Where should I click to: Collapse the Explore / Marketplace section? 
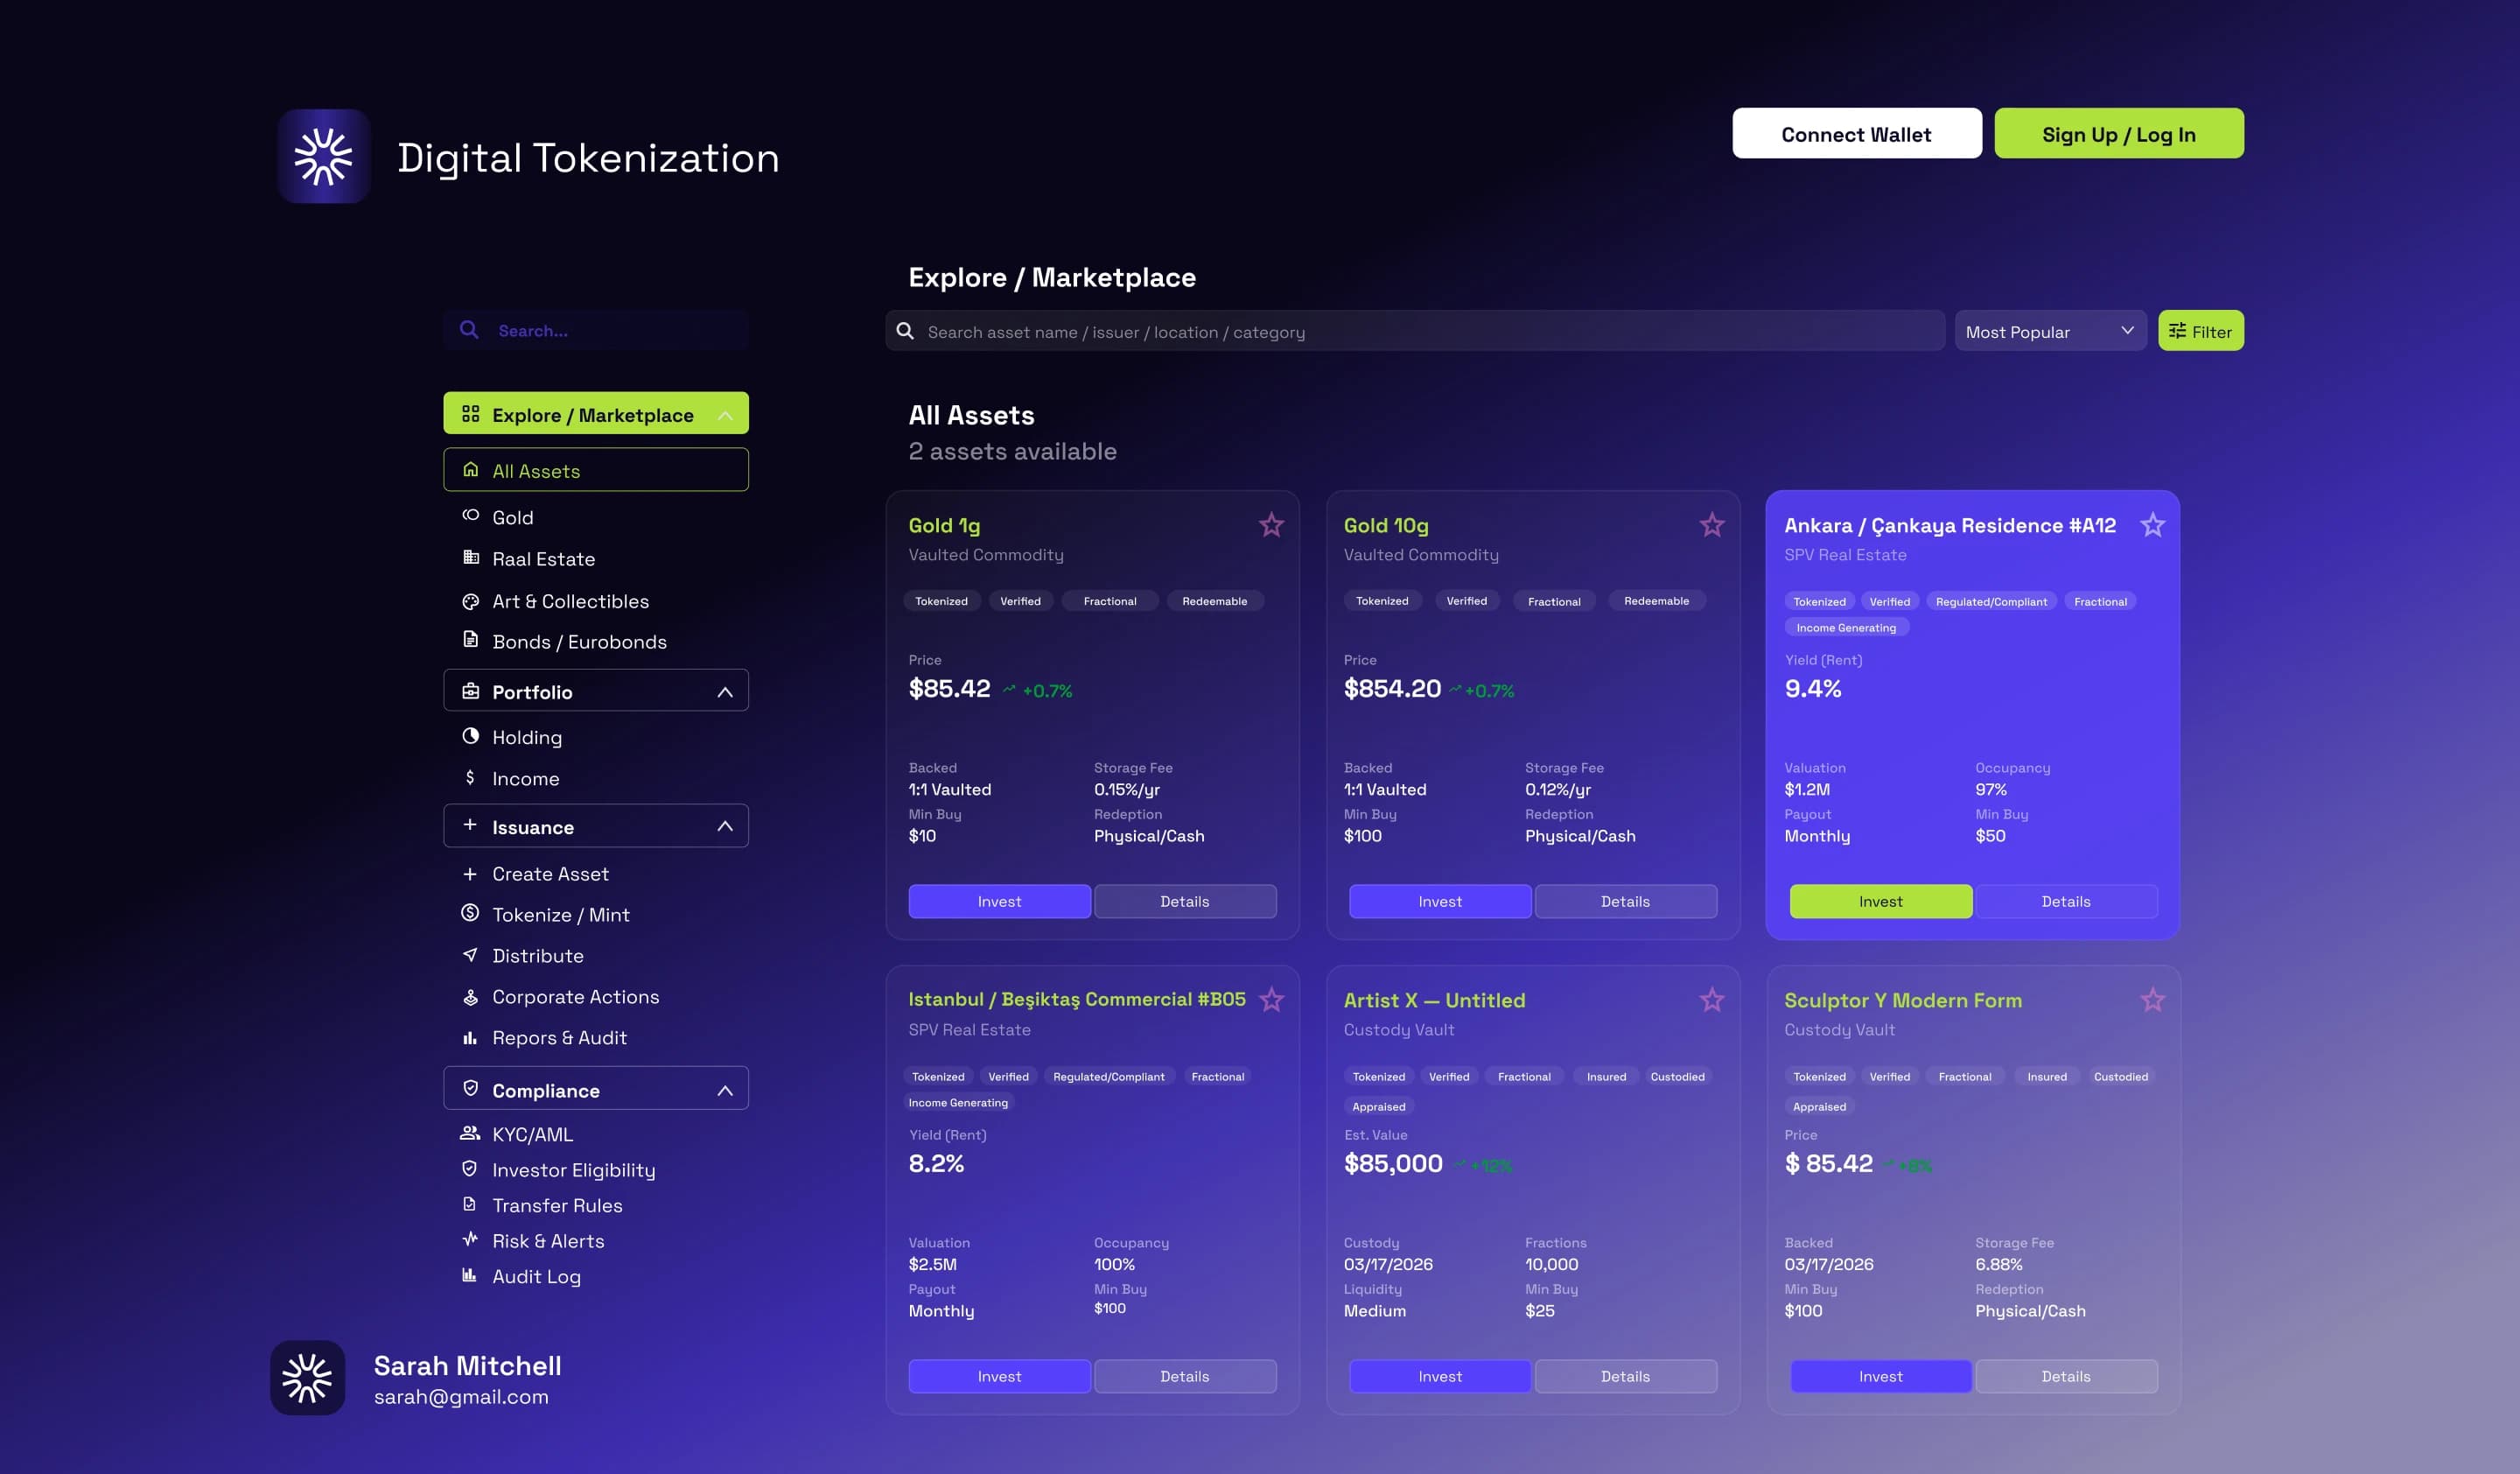click(725, 415)
